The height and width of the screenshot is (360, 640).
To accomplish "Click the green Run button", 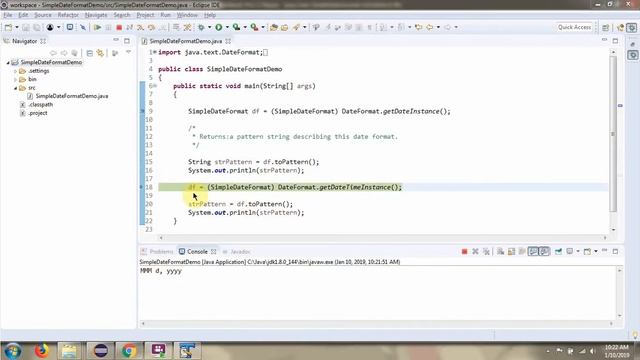I will tap(219, 27).
